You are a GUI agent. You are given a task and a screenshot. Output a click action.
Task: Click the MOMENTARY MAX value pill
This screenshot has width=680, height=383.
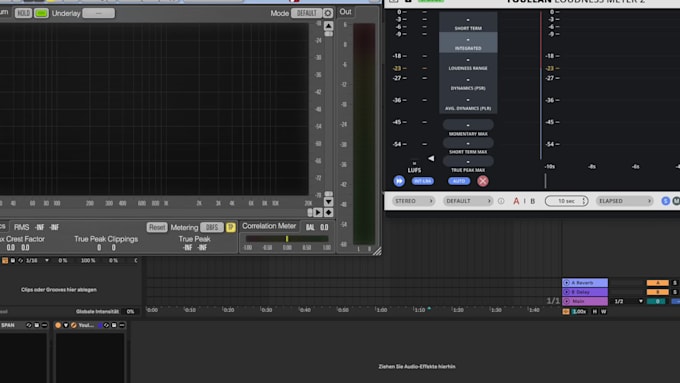pos(468,125)
